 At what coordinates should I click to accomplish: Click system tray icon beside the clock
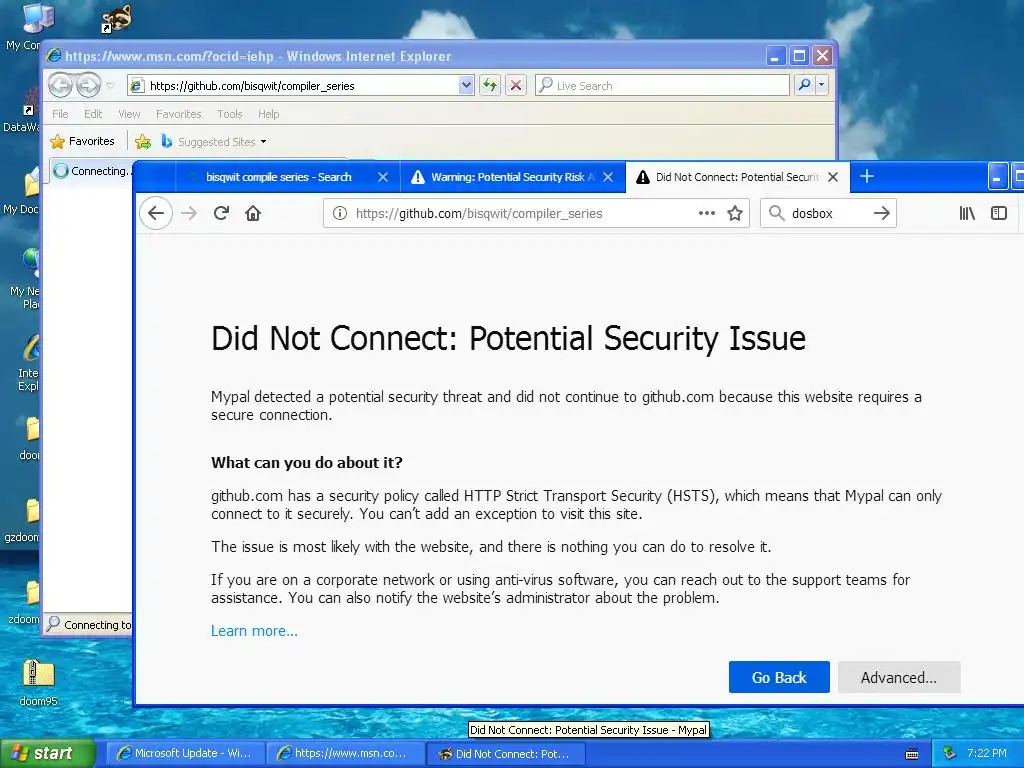[x=949, y=753]
